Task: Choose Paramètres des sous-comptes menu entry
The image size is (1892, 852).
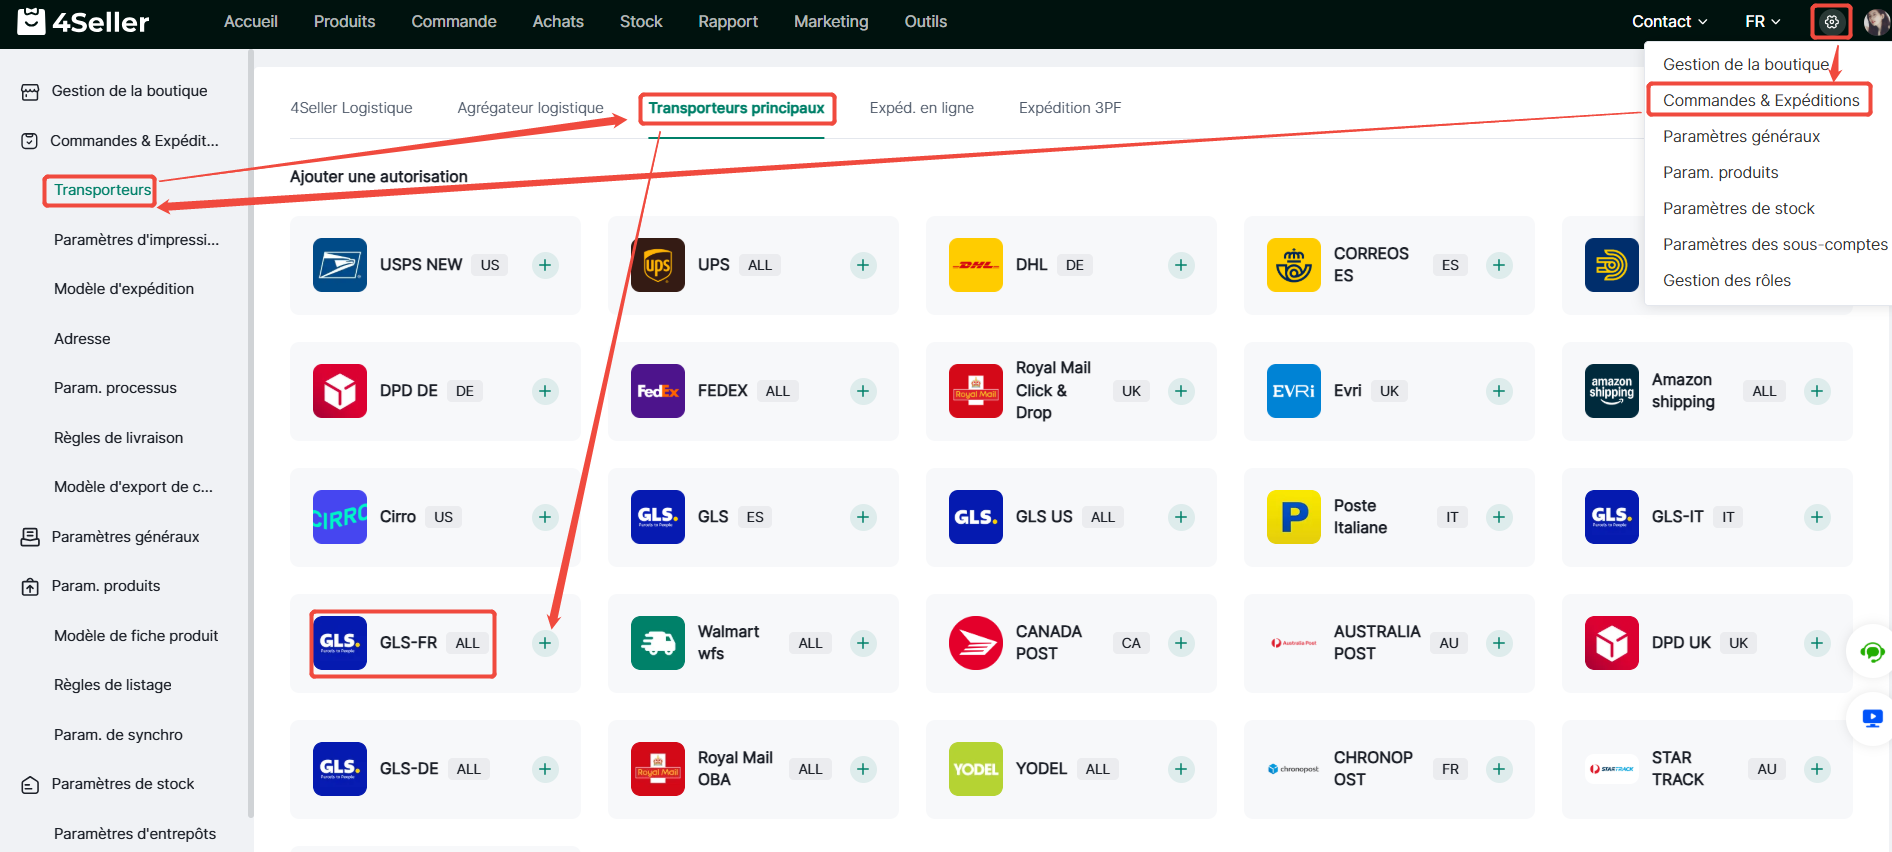Action: tap(1775, 244)
